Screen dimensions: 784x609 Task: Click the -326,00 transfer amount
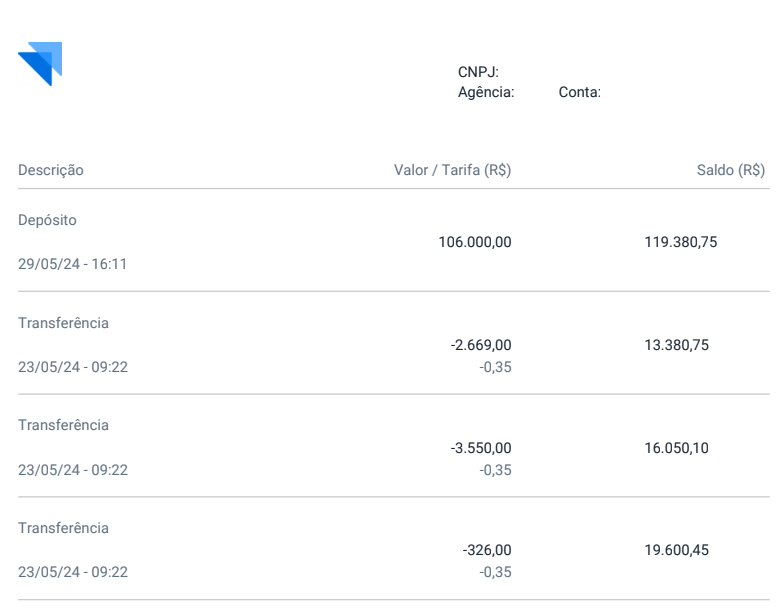[x=487, y=550]
